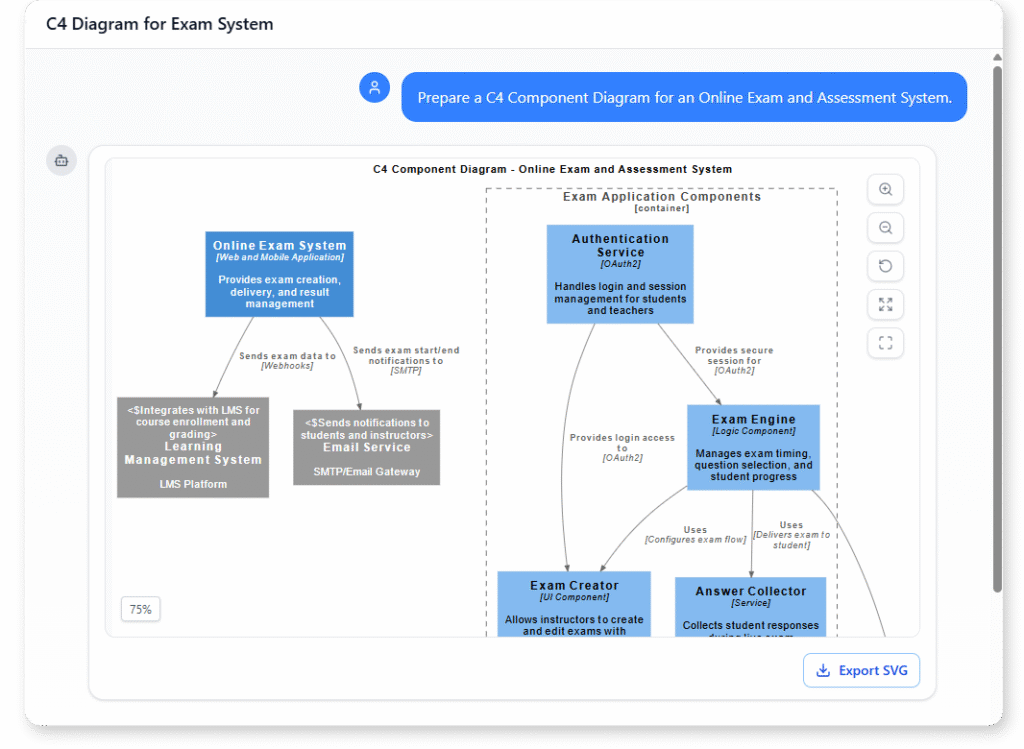
Task: Click the reset view icon
Action: point(885,266)
